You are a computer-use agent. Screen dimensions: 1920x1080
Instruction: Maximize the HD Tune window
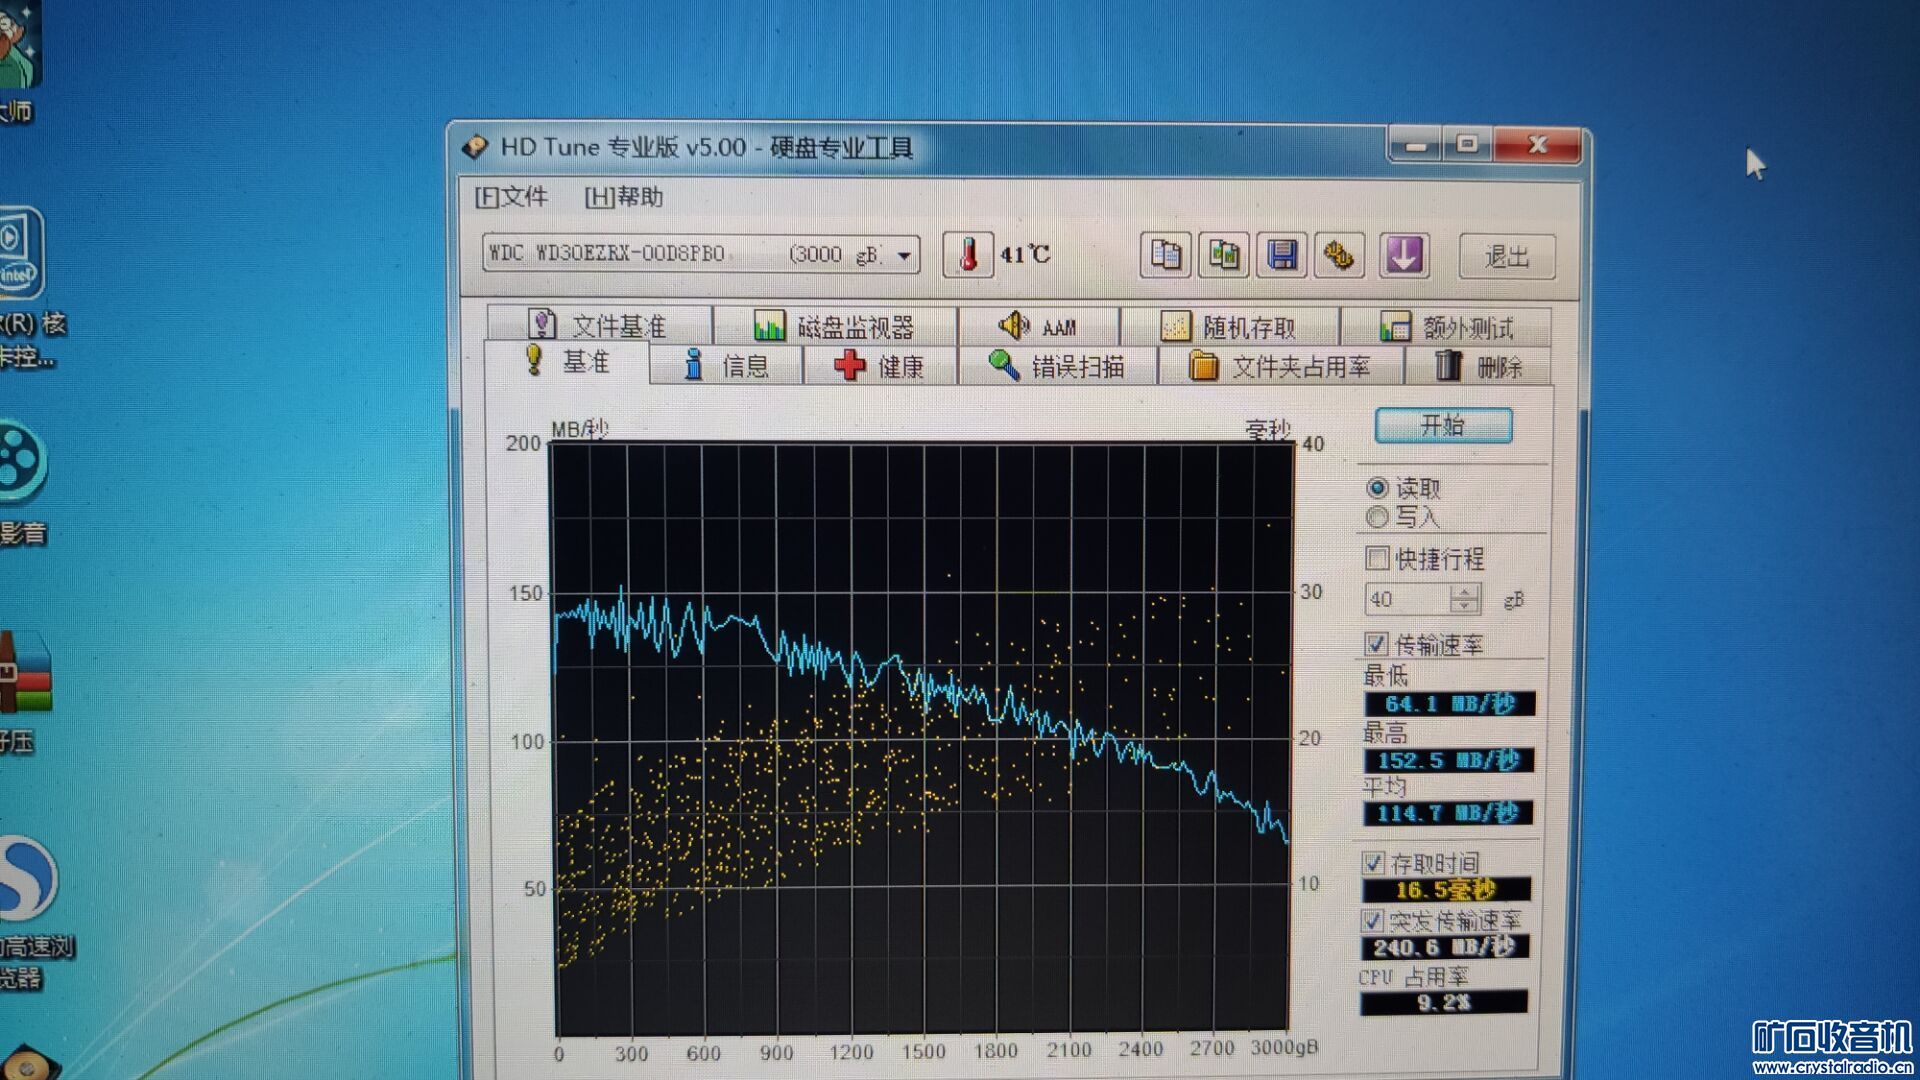[x=1467, y=145]
